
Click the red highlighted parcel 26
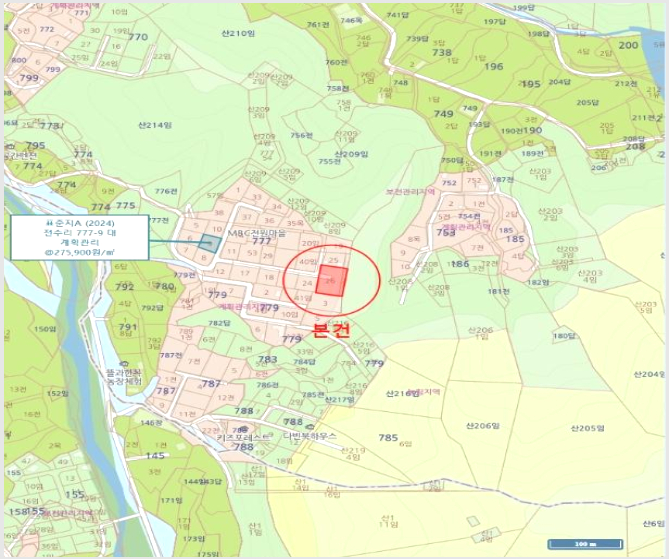coord(332,280)
